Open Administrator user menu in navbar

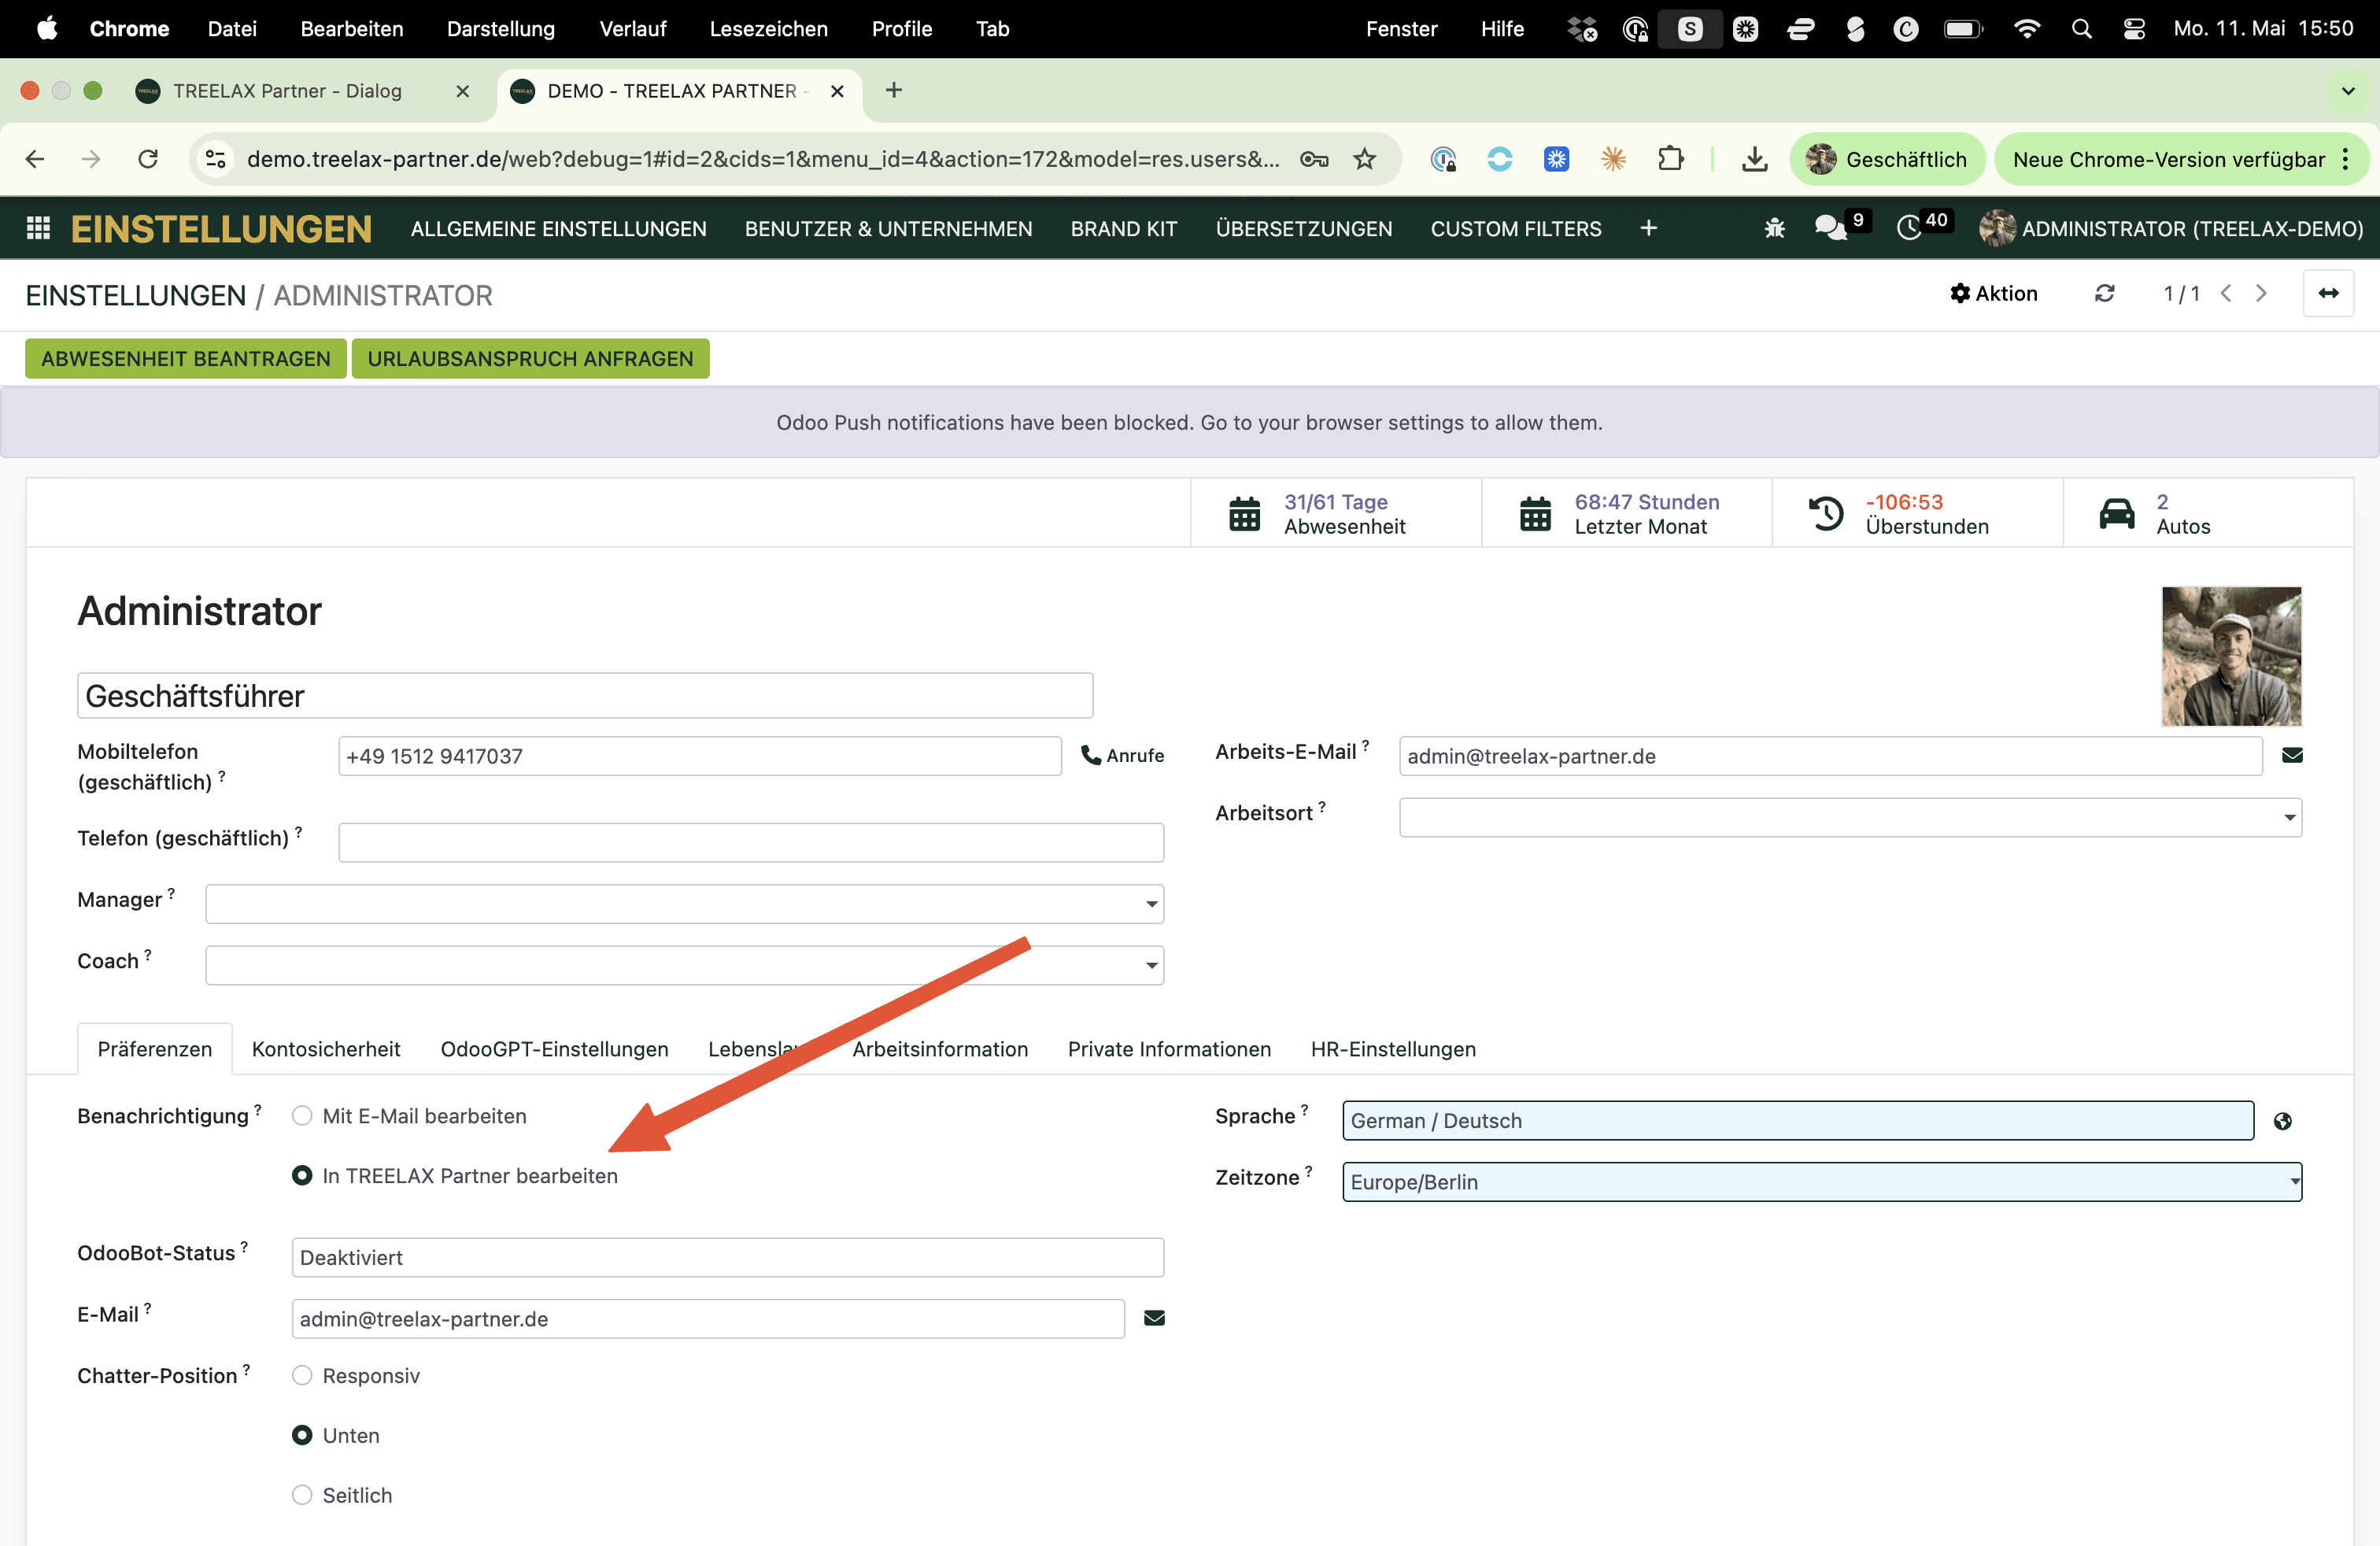coord(2171,229)
